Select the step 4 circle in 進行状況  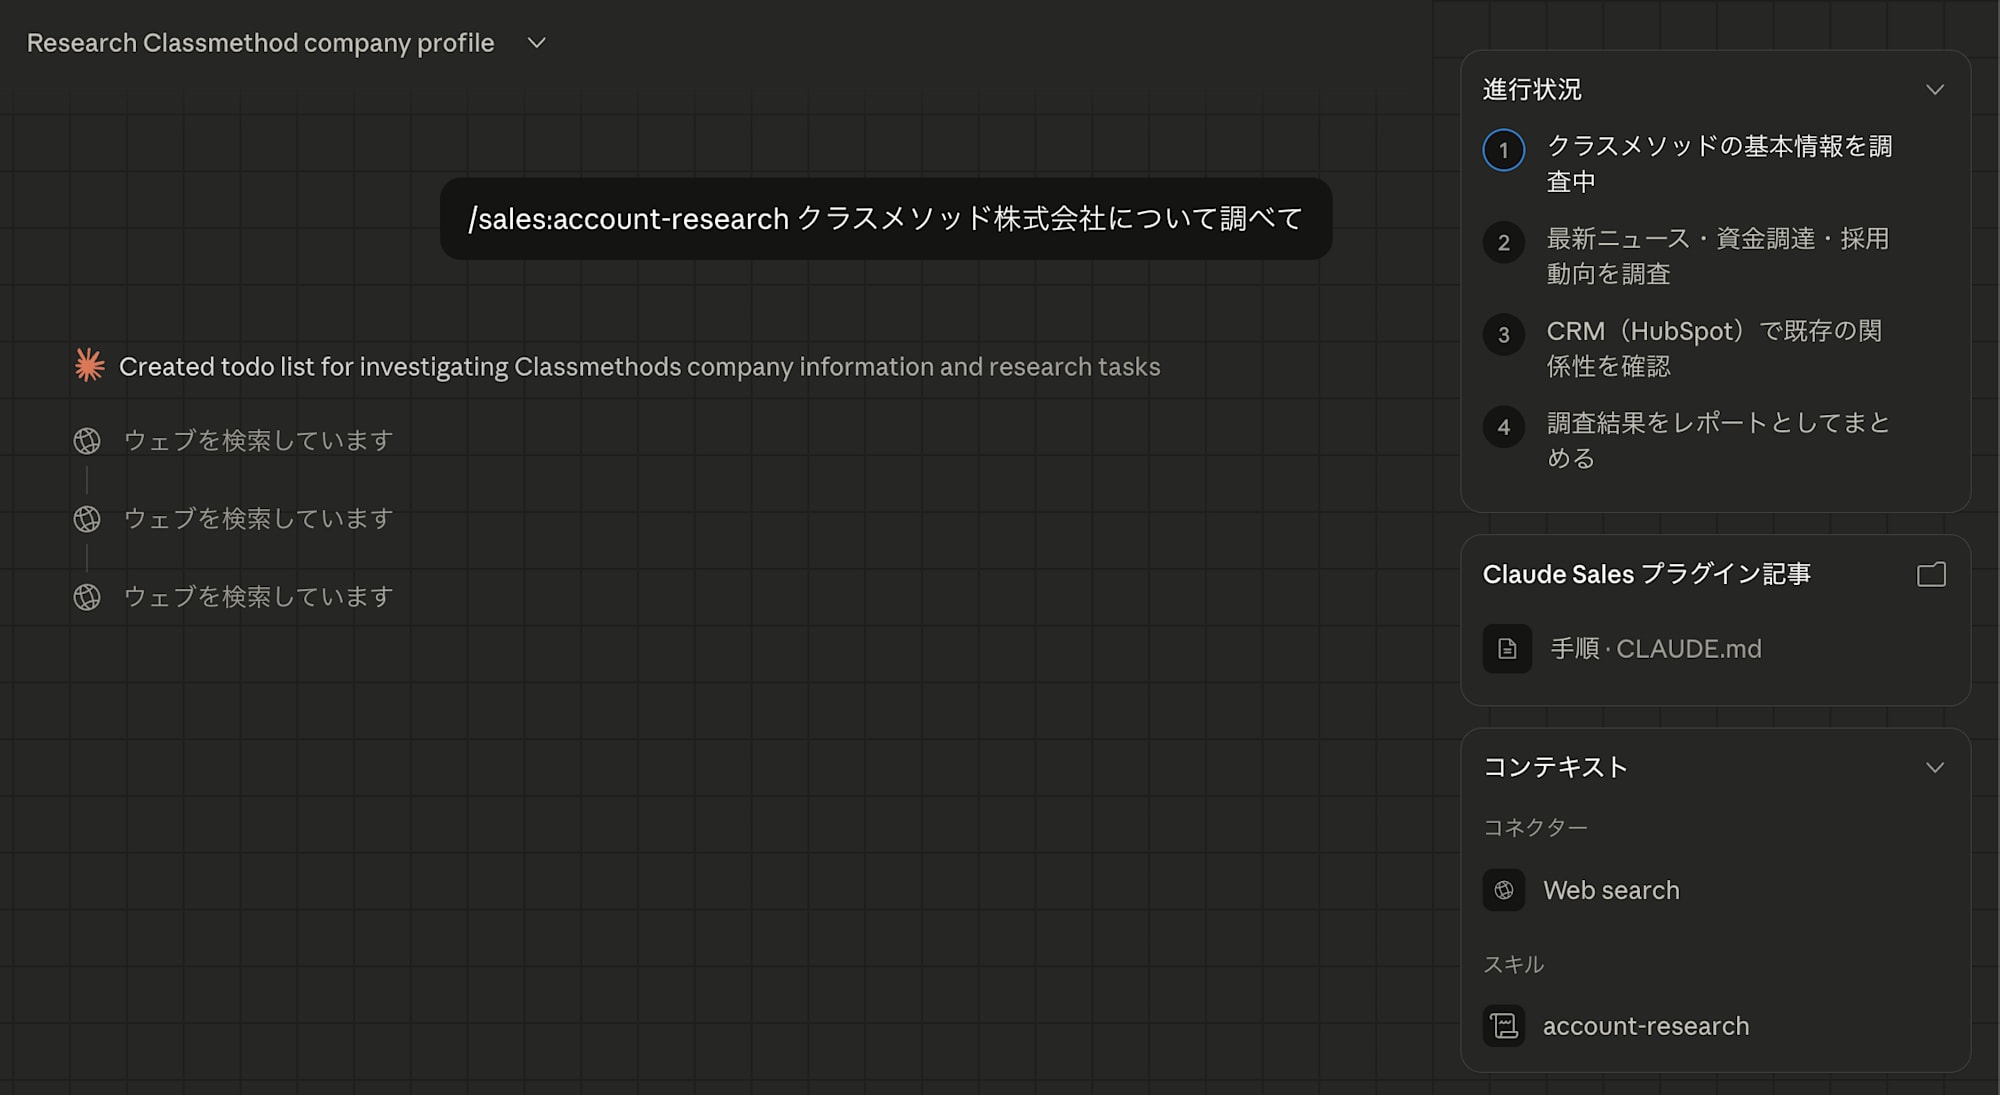pos(1503,427)
